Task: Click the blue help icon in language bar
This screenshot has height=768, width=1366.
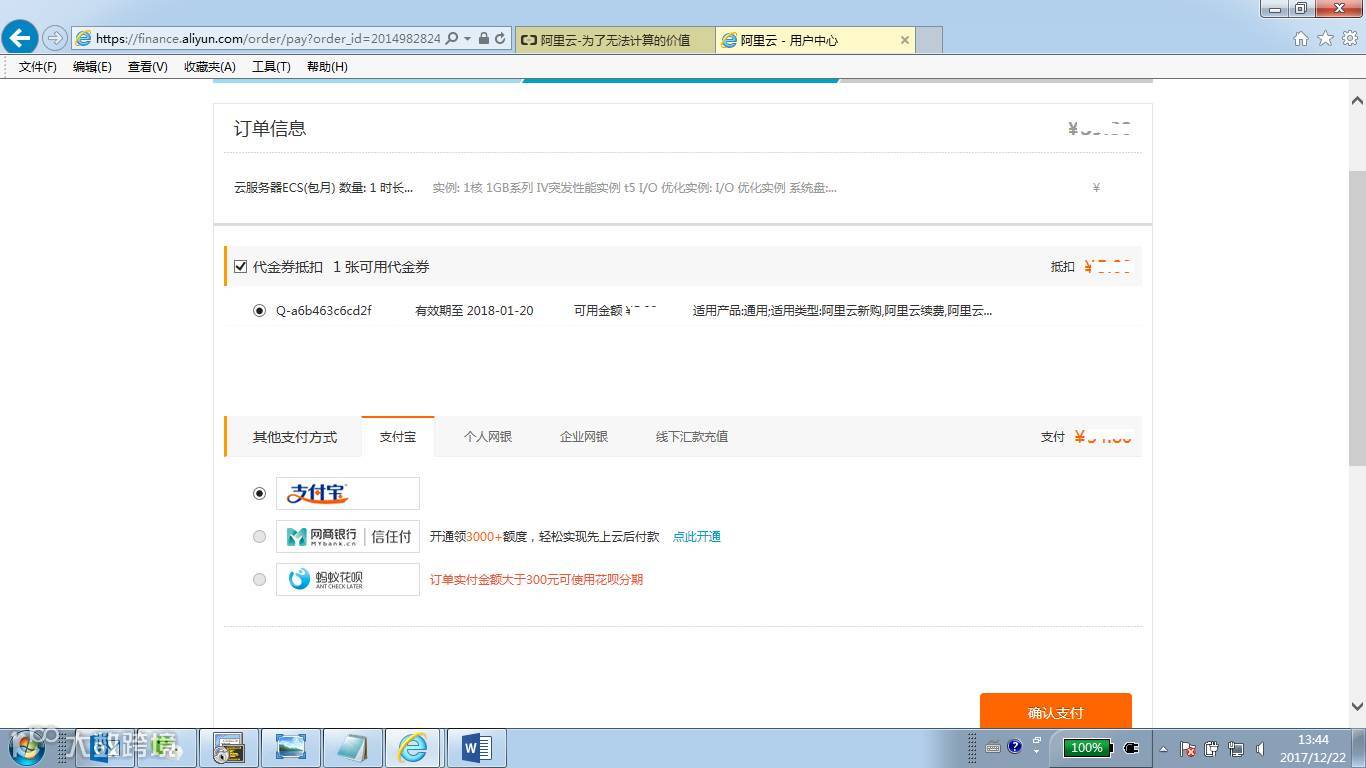Action: tap(1014, 746)
